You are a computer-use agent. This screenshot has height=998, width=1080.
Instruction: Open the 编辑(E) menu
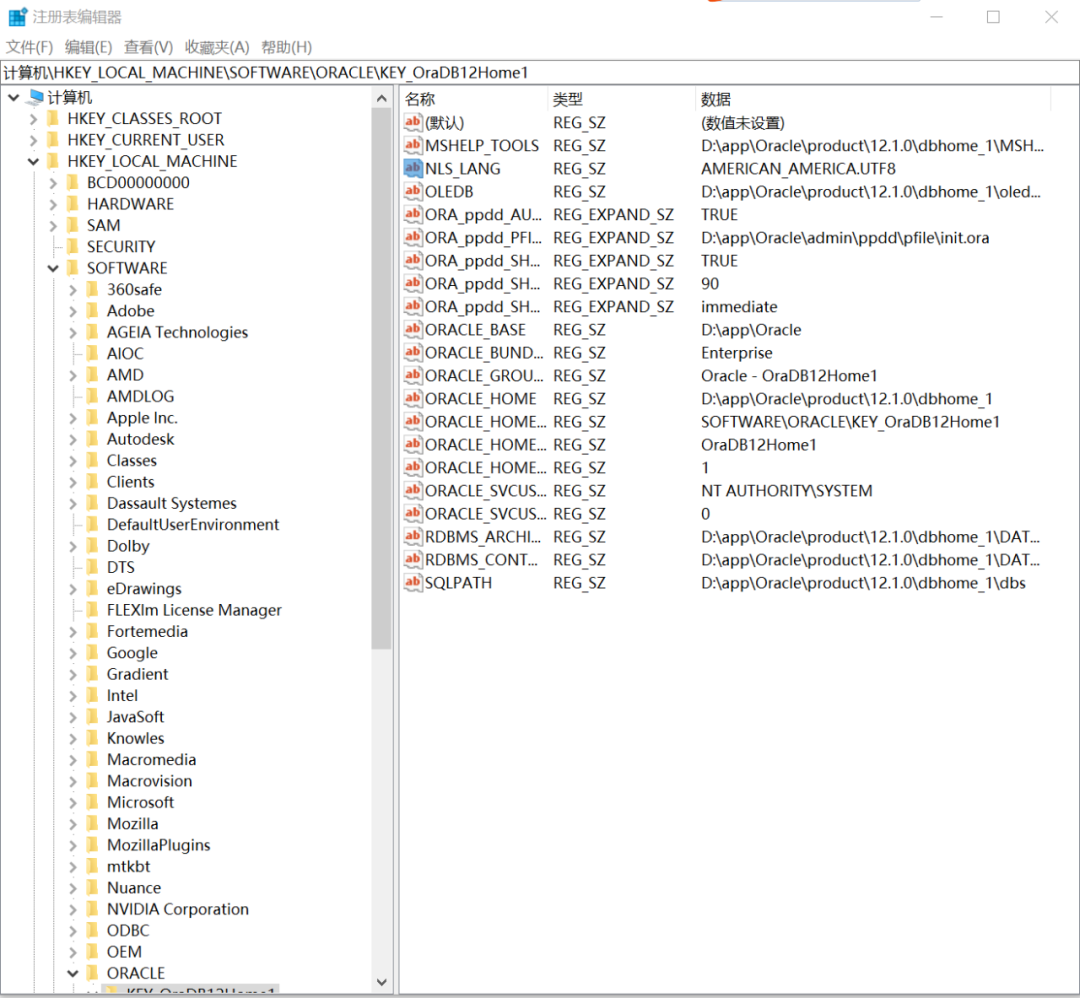point(88,47)
